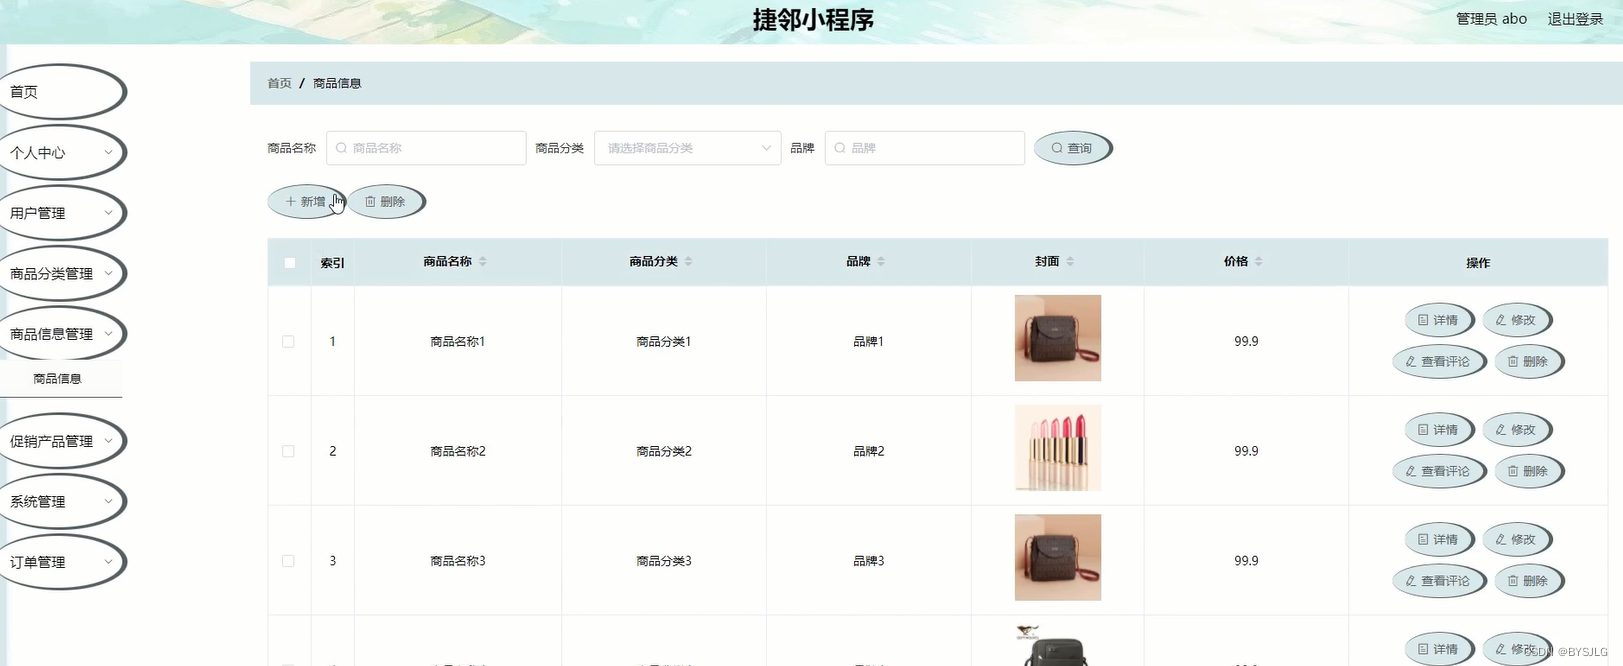Sort by the 商品名称 column sort arrows

tap(483, 262)
